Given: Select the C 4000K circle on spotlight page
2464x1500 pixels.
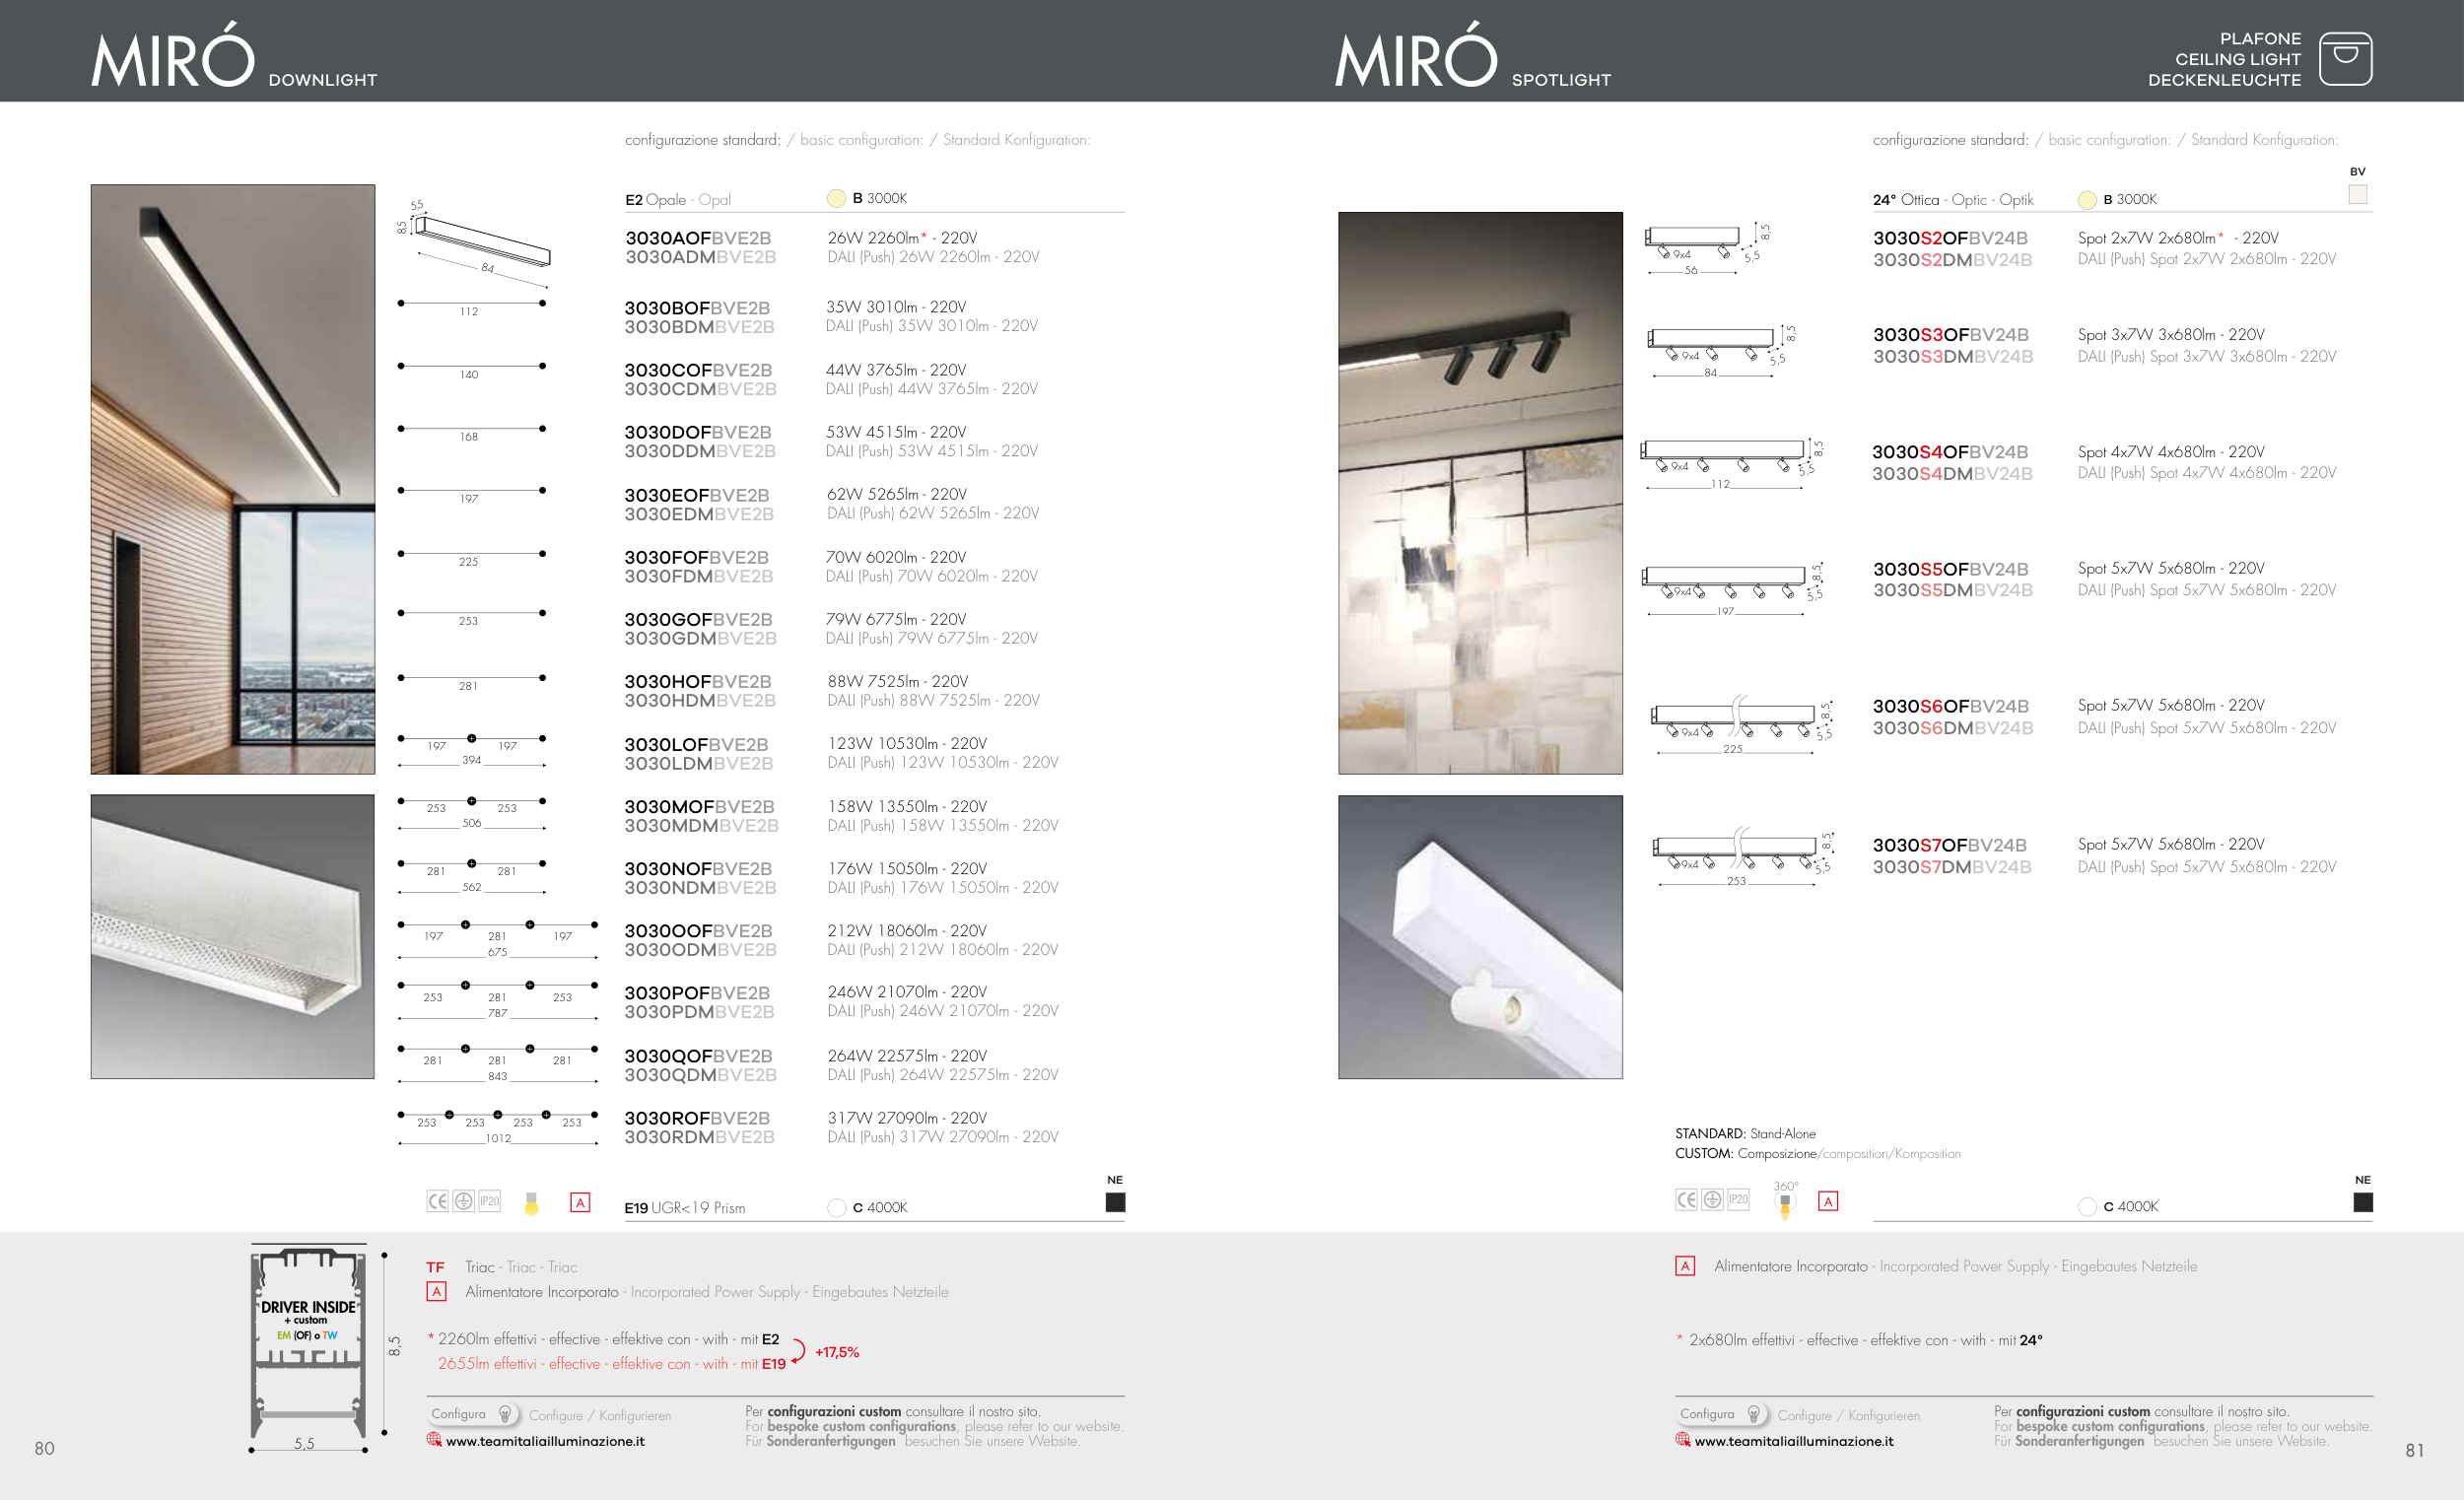Looking at the screenshot, I should 2087,1206.
